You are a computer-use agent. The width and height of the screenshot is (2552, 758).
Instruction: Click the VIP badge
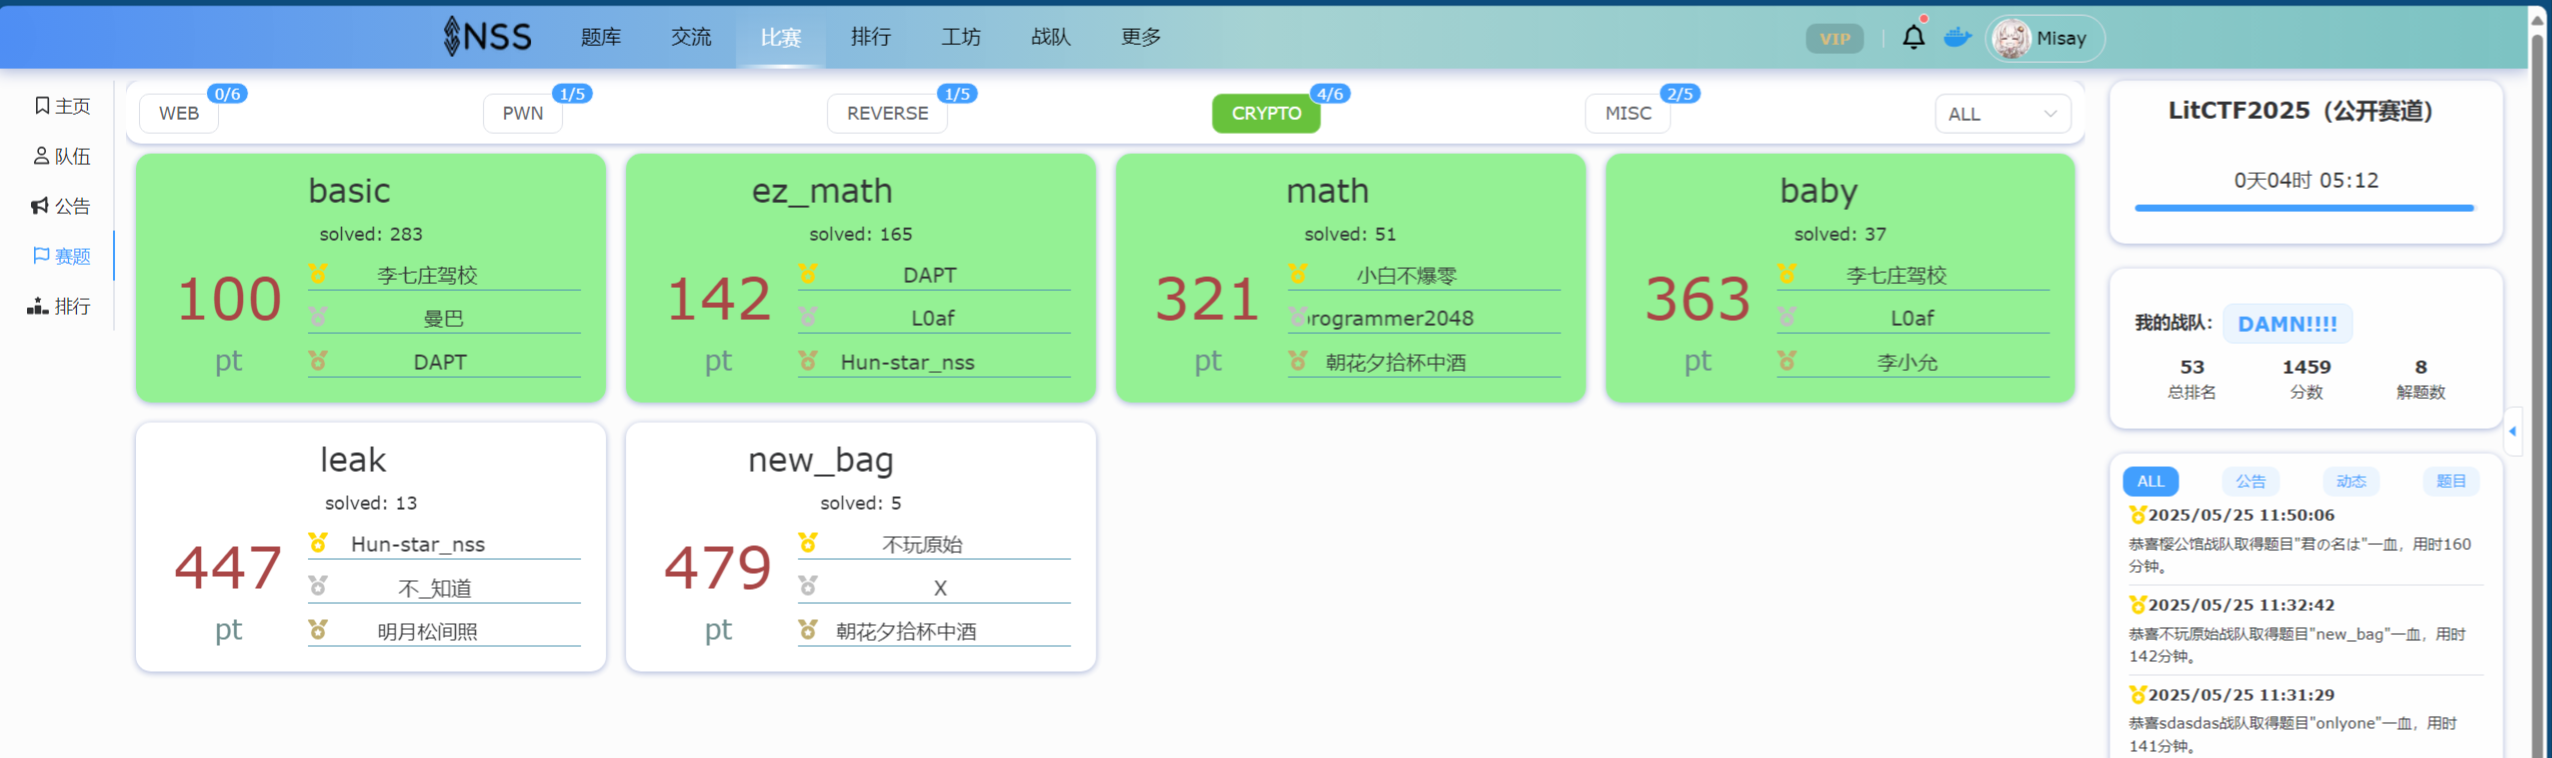coord(1834,39)
